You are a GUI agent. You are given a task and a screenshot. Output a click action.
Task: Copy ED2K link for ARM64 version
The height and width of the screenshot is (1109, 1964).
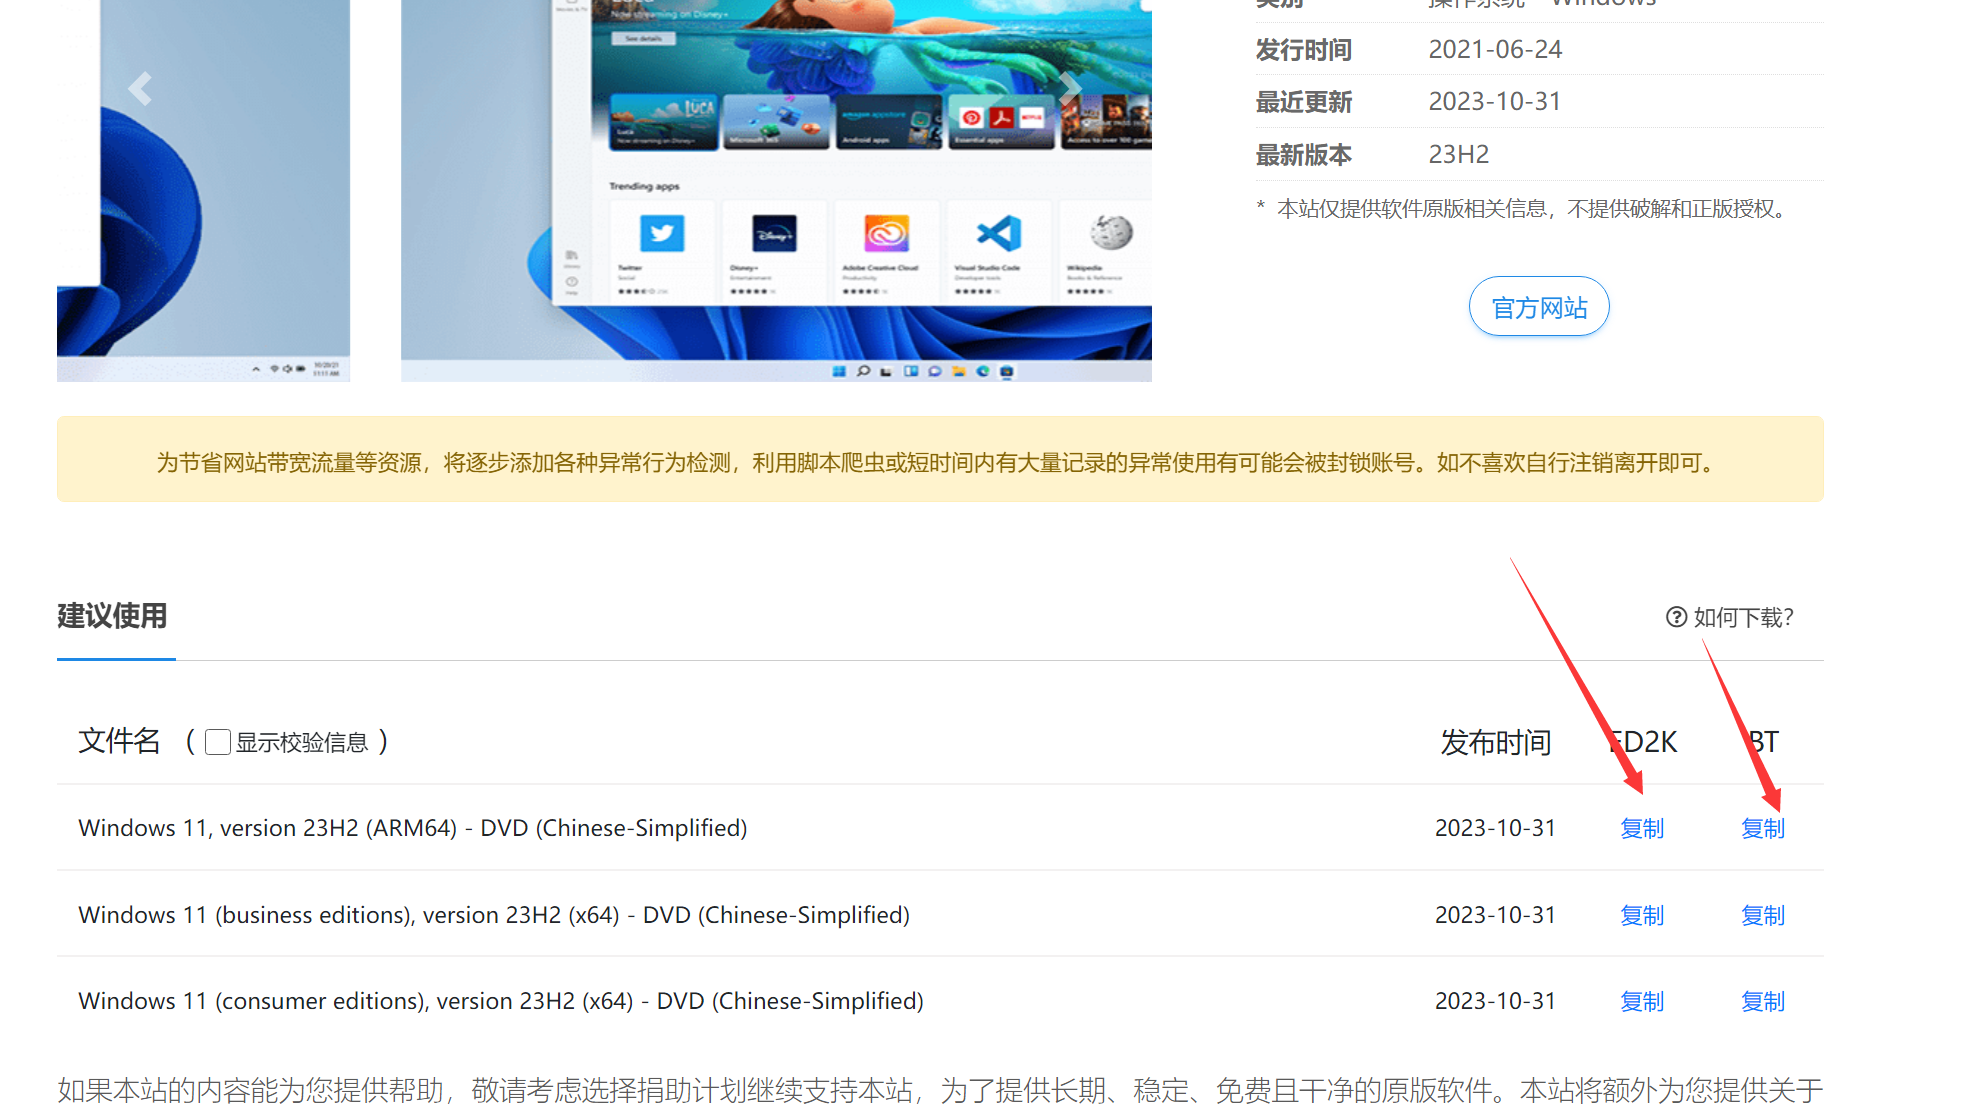(1642, 828)
